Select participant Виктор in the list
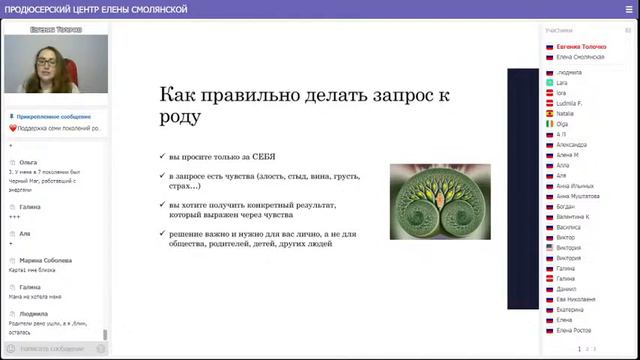Screen dimensions: 640x360 point(565,238)
